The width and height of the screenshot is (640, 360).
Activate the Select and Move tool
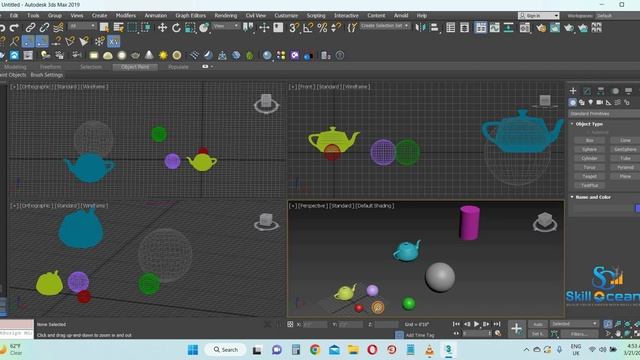(x=162, y=28)
